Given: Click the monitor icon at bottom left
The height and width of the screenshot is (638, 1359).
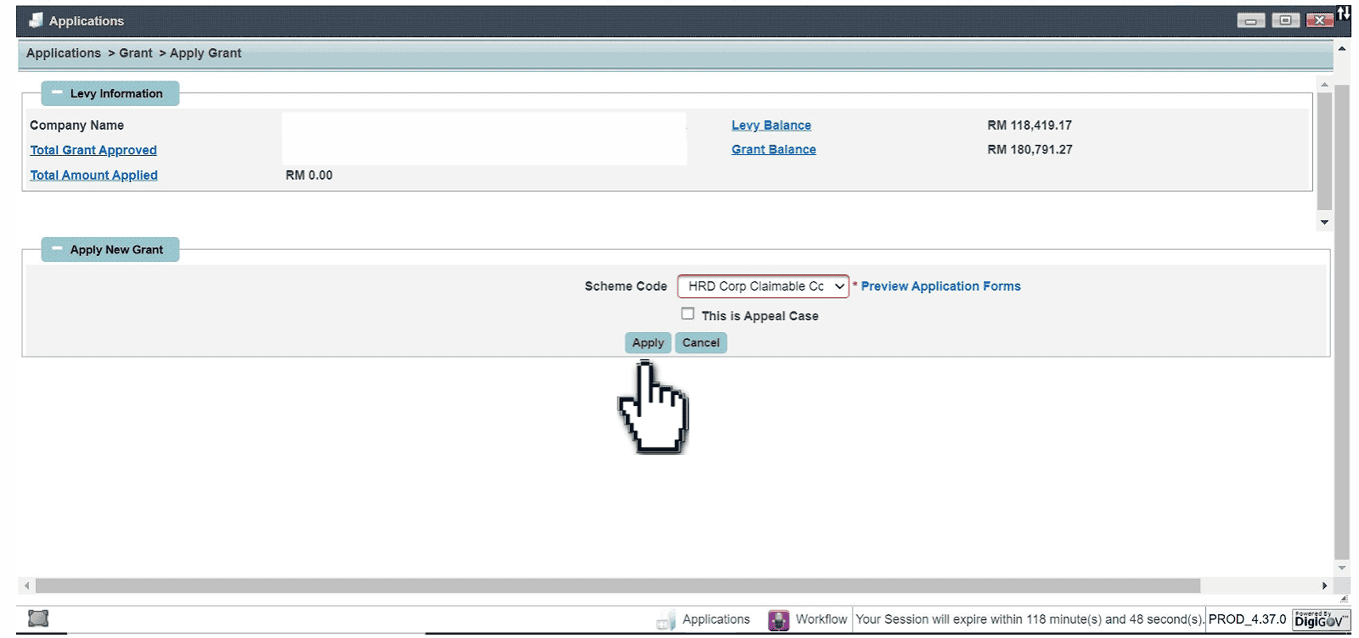Looking at the screenshot, I should tap(38, 619).
